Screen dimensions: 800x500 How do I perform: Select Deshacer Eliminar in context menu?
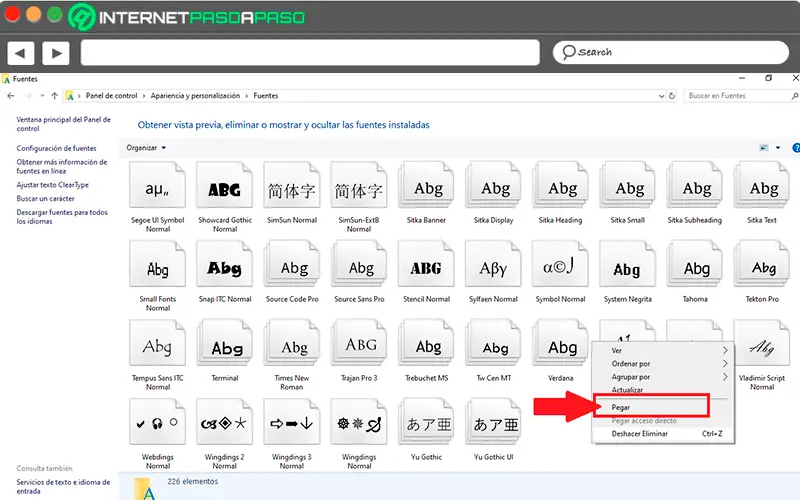pos(640,434)
